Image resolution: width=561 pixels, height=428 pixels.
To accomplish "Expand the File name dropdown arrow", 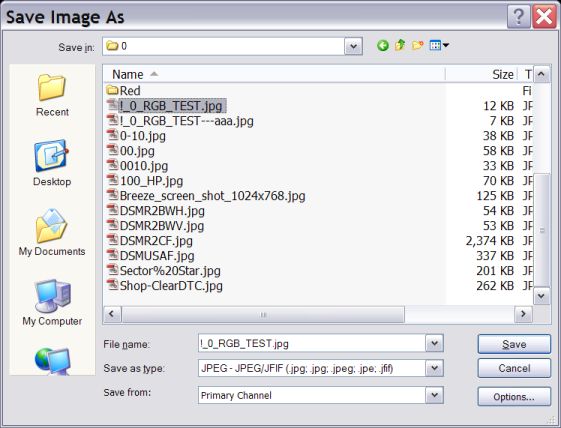I will click(434, 344).
